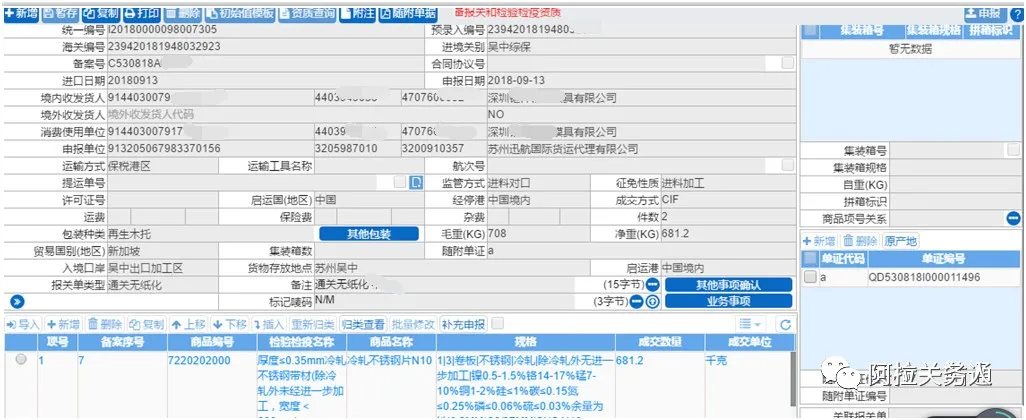The height and width of the screenshot is (420, 1026).
Task: Click the blue circle icon after (15字节)
Action: pos(652,285)
